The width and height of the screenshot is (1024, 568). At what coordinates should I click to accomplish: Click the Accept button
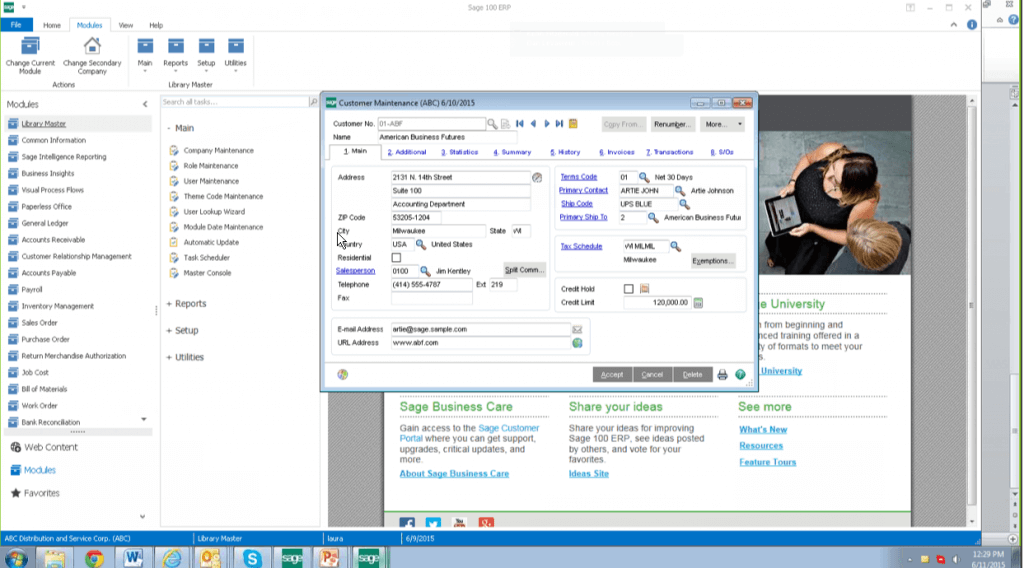pos(612,375)
